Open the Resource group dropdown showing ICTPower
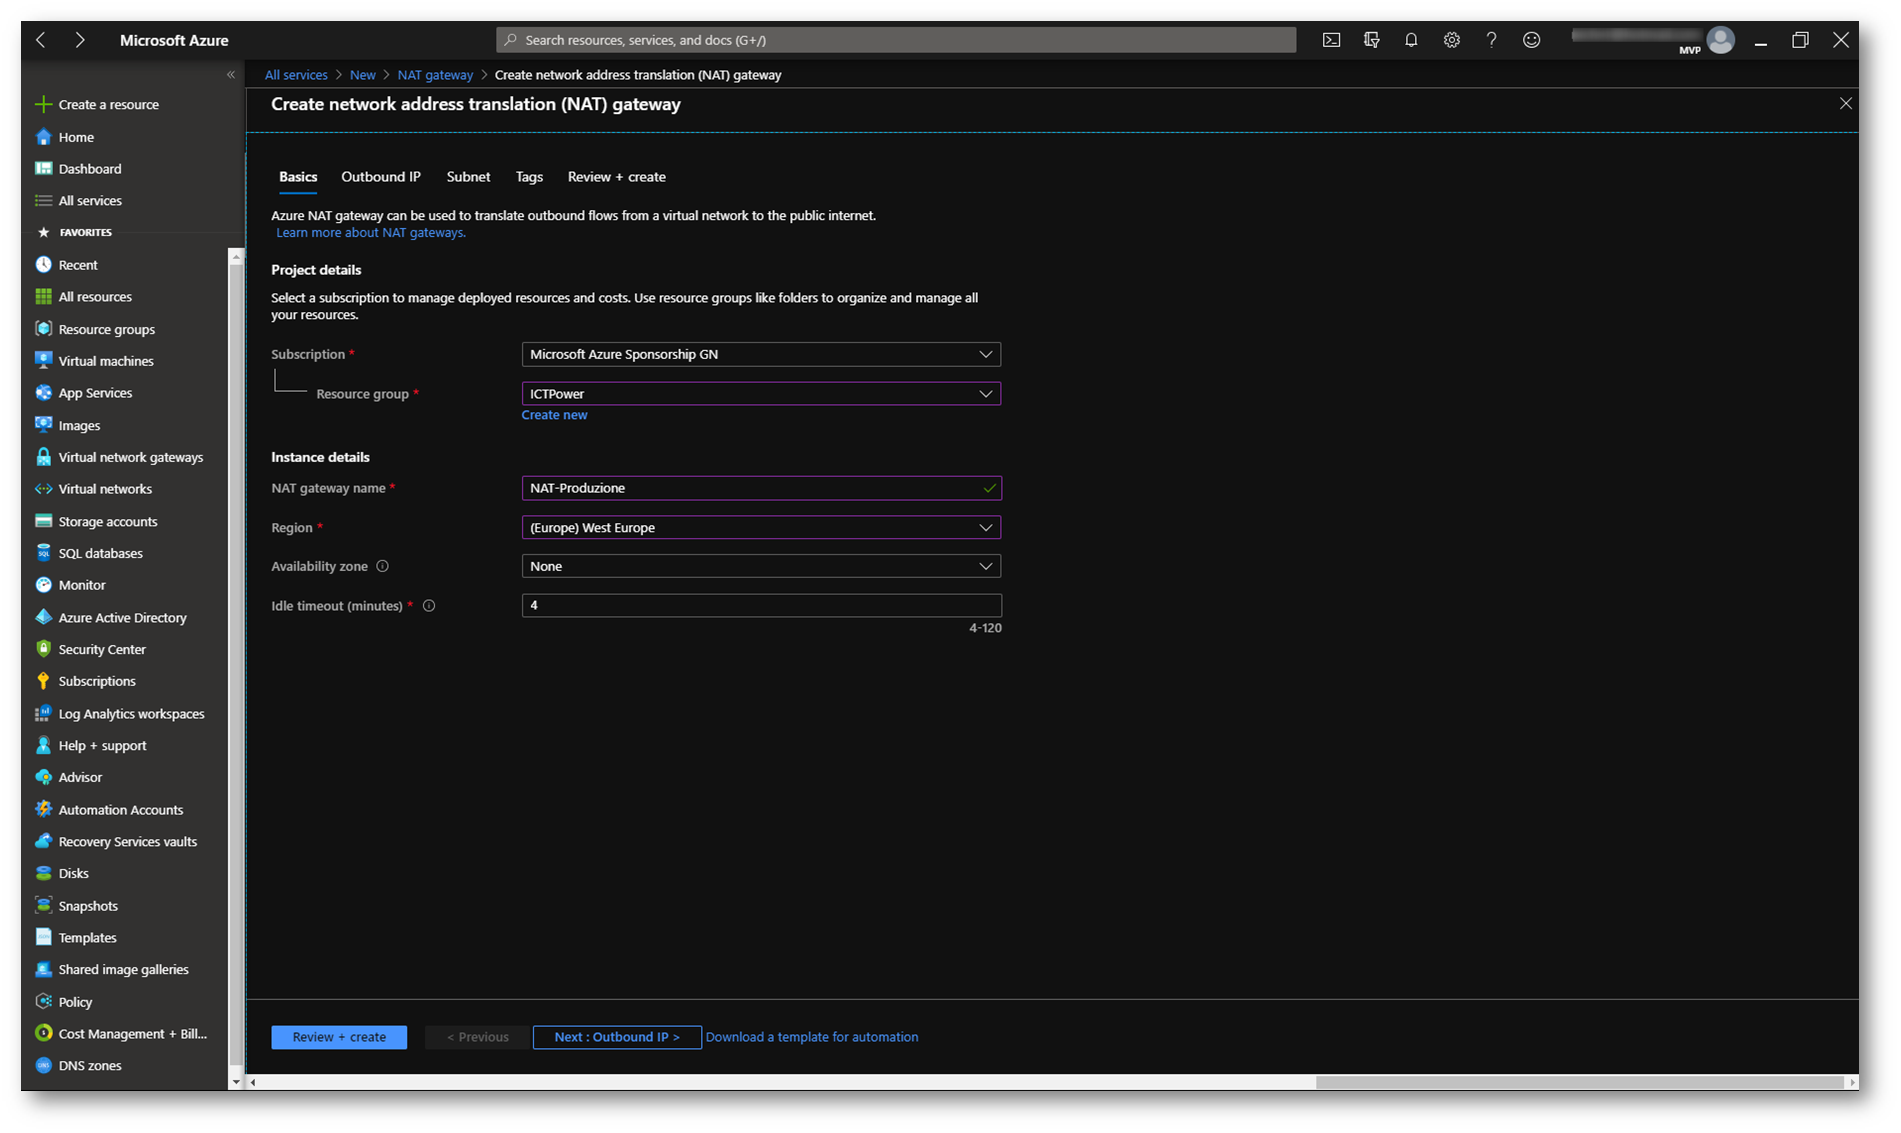This screenshot has width=1901, height=1133. pyautogui.click(x=761, y=394)
